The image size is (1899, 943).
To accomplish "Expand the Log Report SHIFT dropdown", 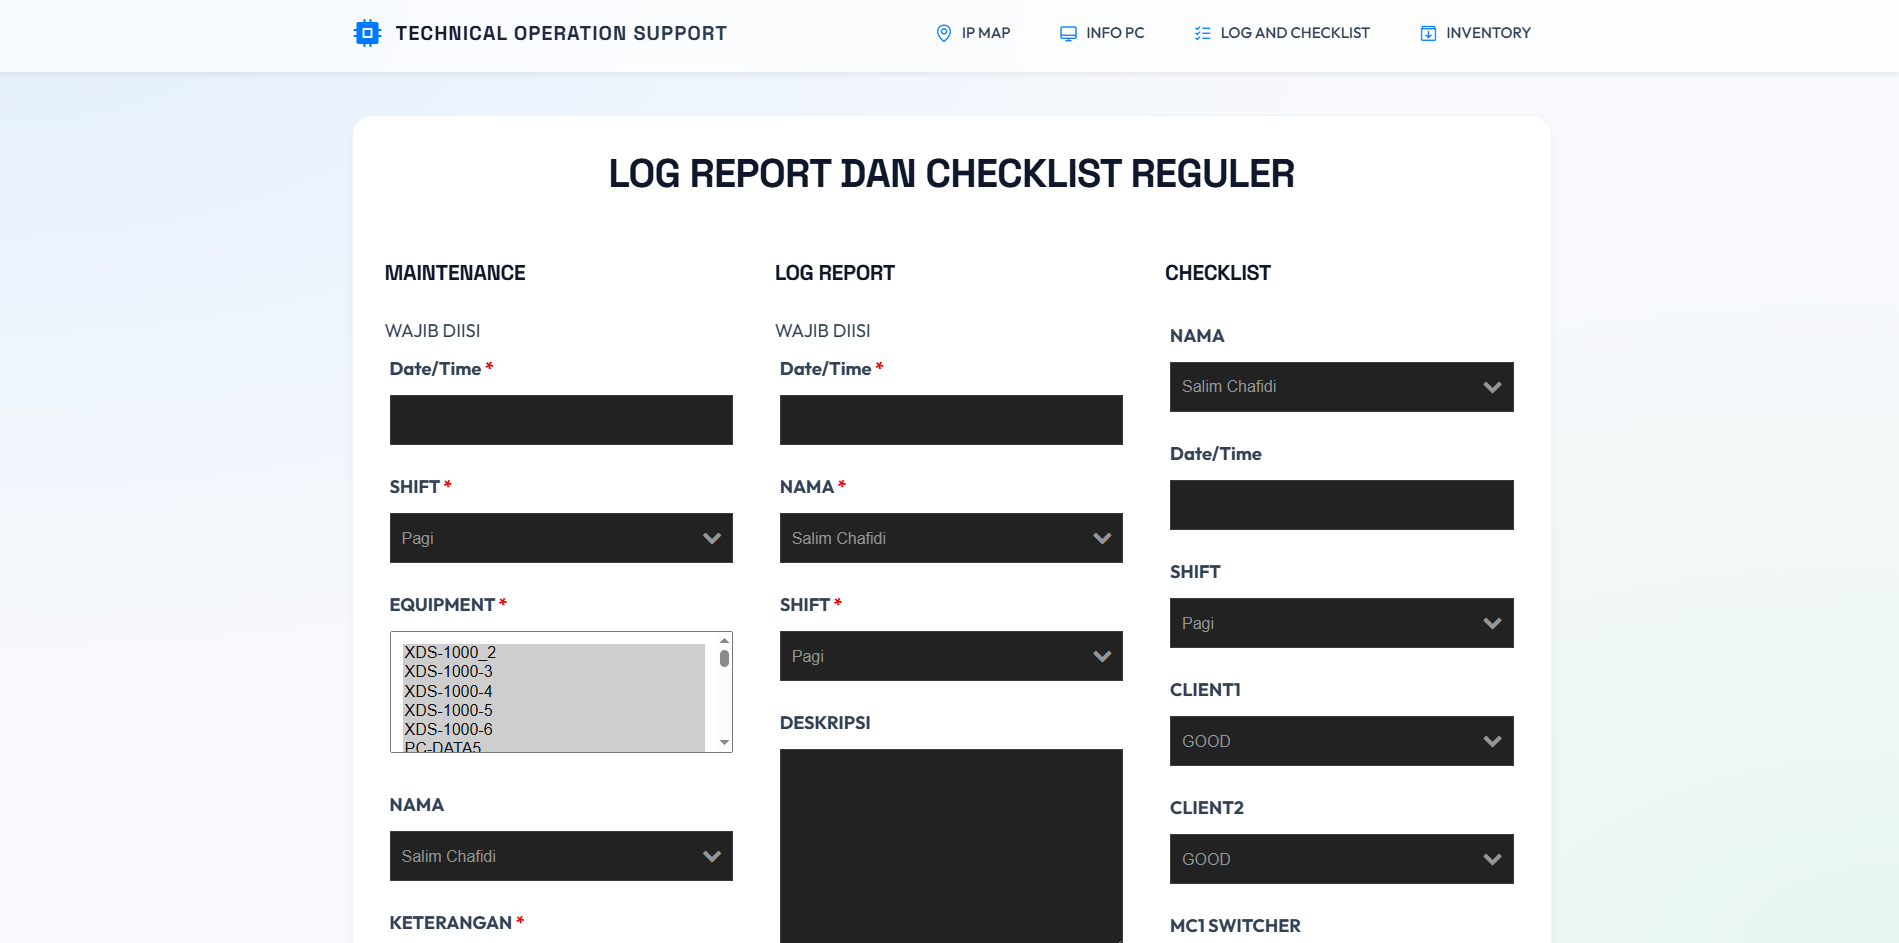I will [x=951, y=656].
